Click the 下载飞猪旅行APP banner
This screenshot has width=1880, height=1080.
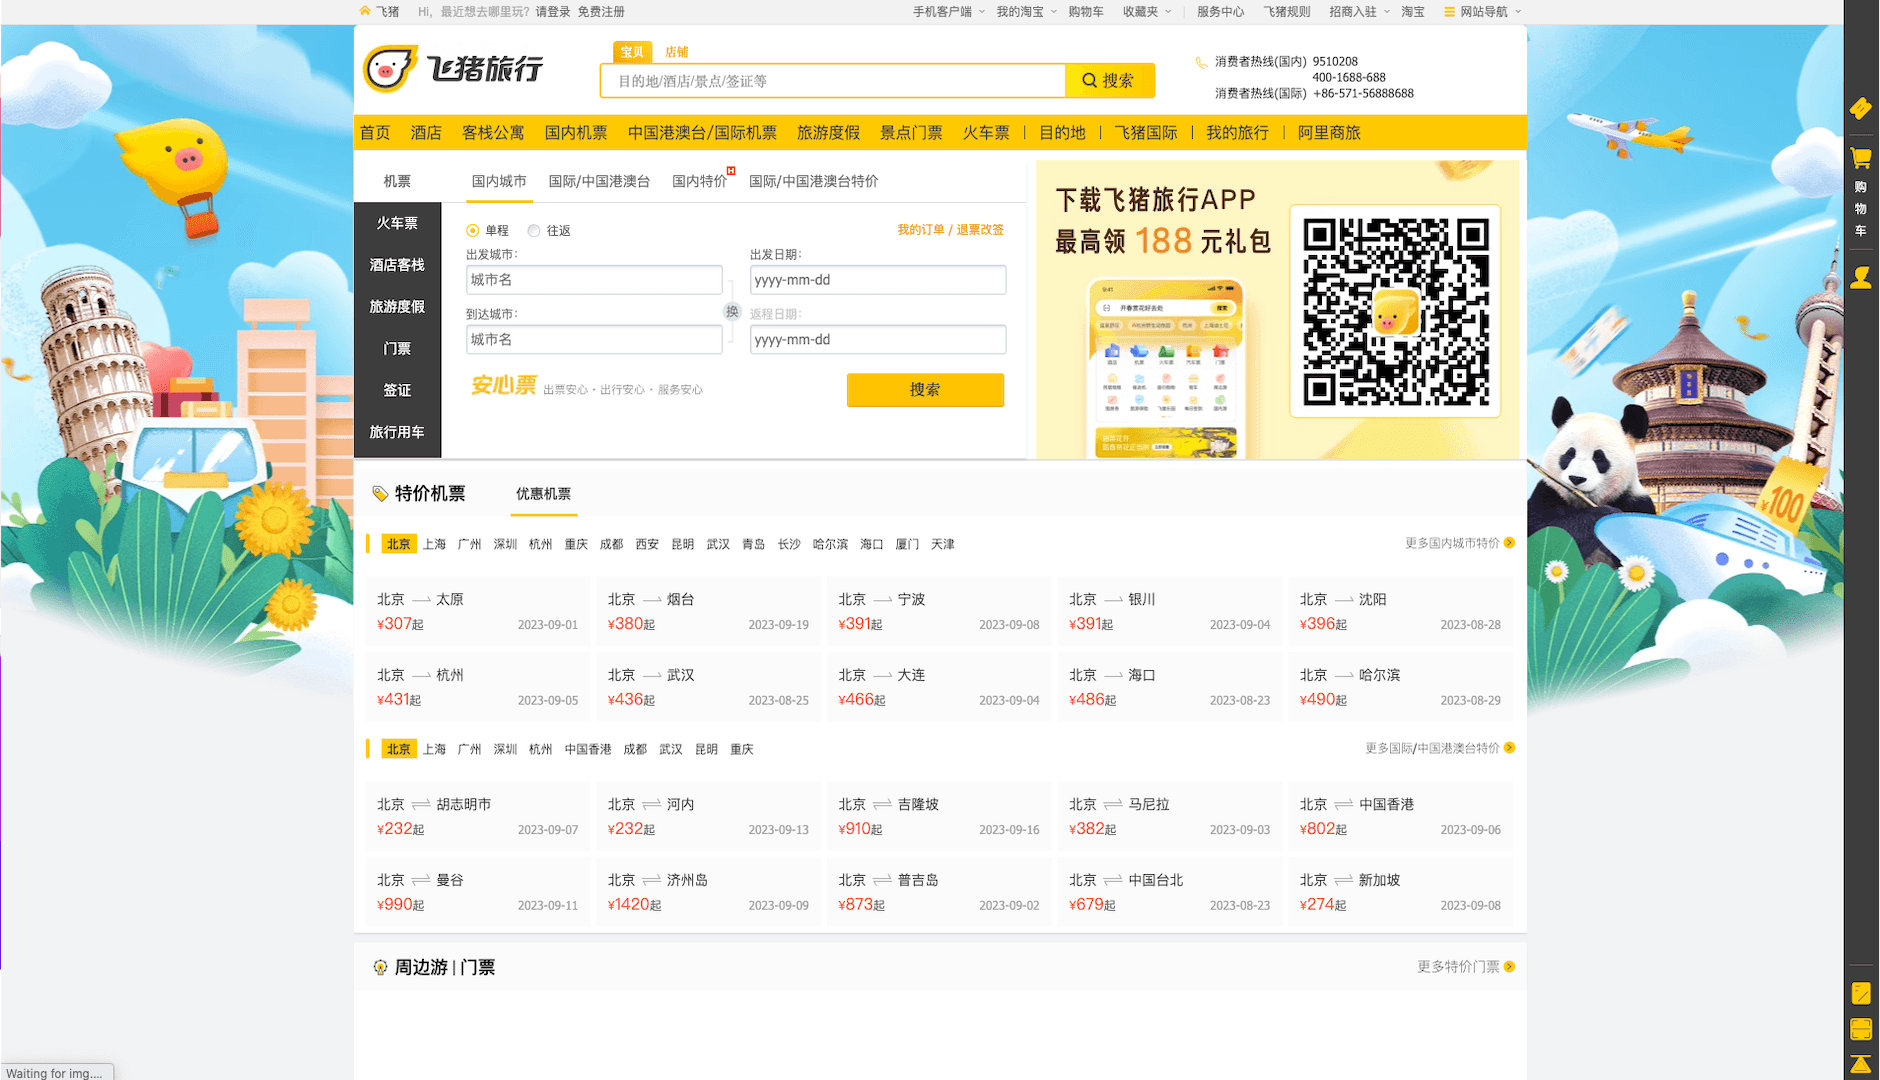coord(1277,309)
